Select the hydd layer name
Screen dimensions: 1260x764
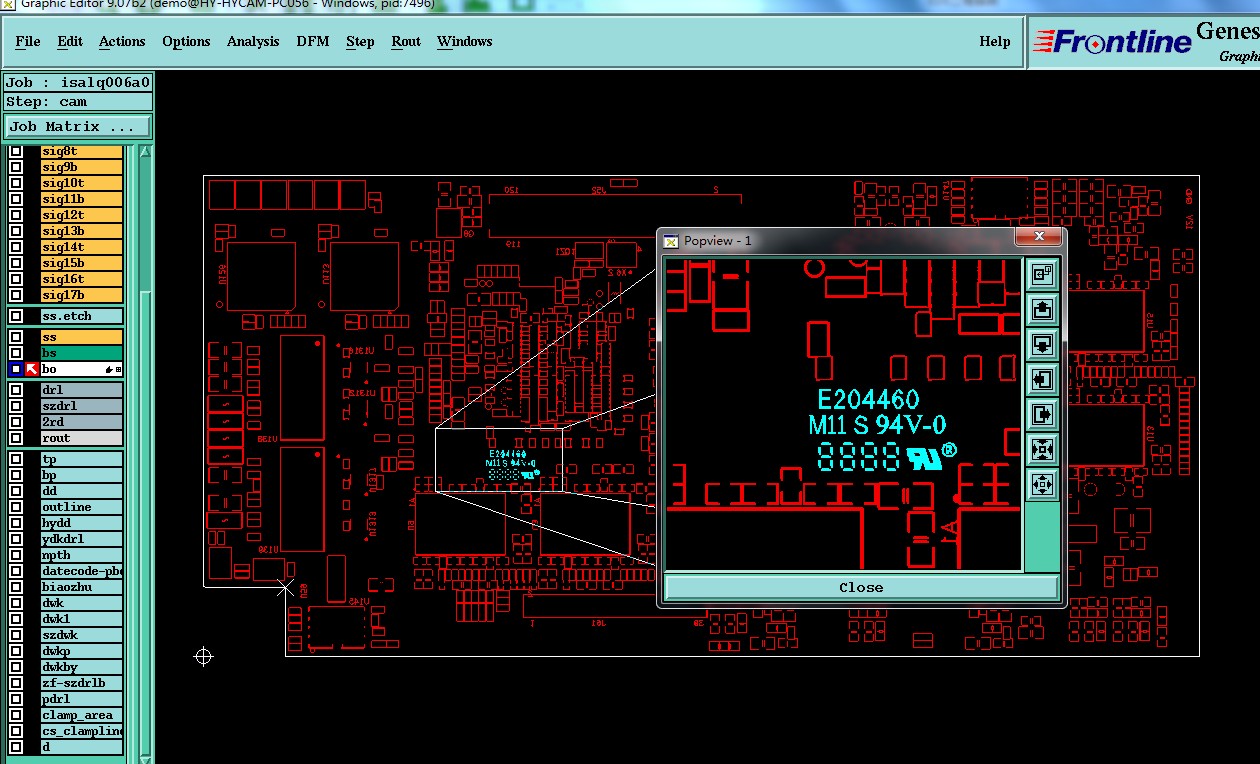(x=81, y=523)
